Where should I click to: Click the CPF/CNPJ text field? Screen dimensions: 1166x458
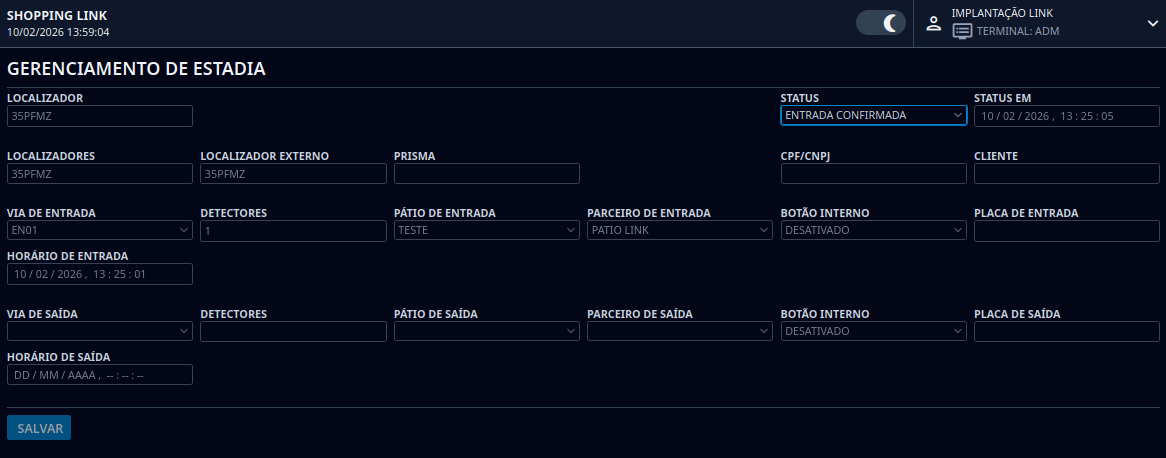(873, 174)
